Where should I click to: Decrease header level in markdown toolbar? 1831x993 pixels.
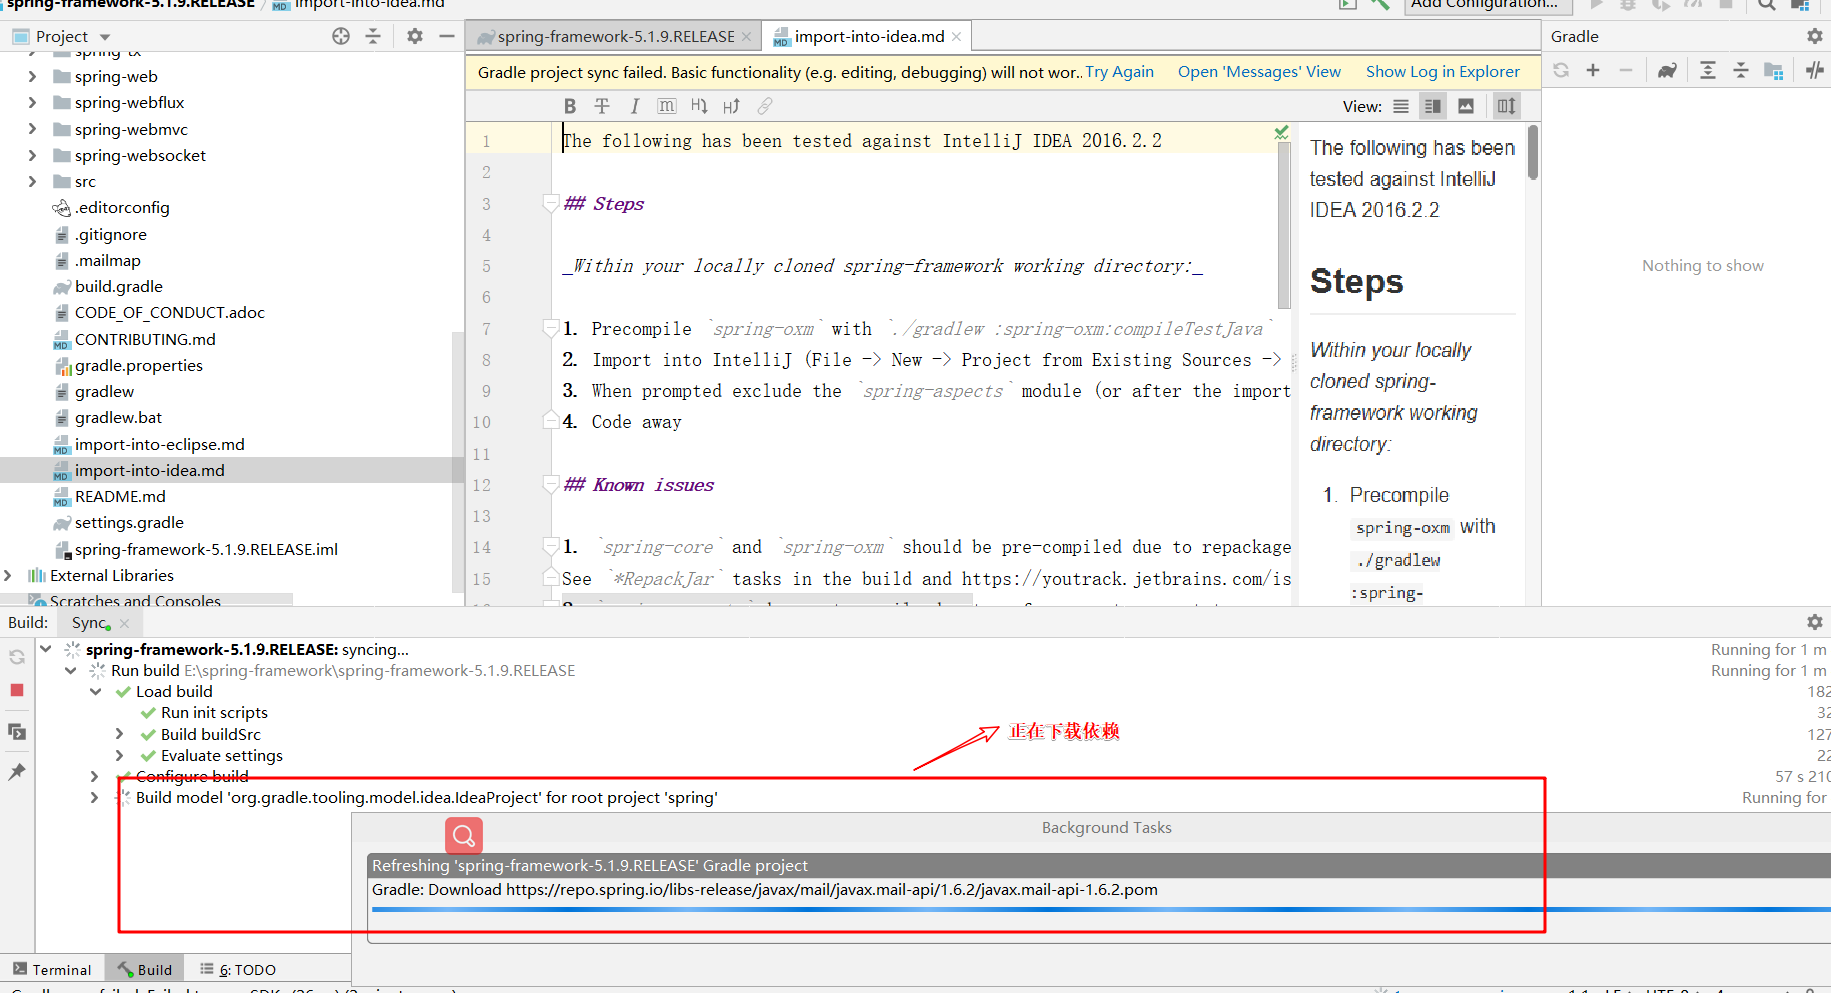click(x=699, y=106)
